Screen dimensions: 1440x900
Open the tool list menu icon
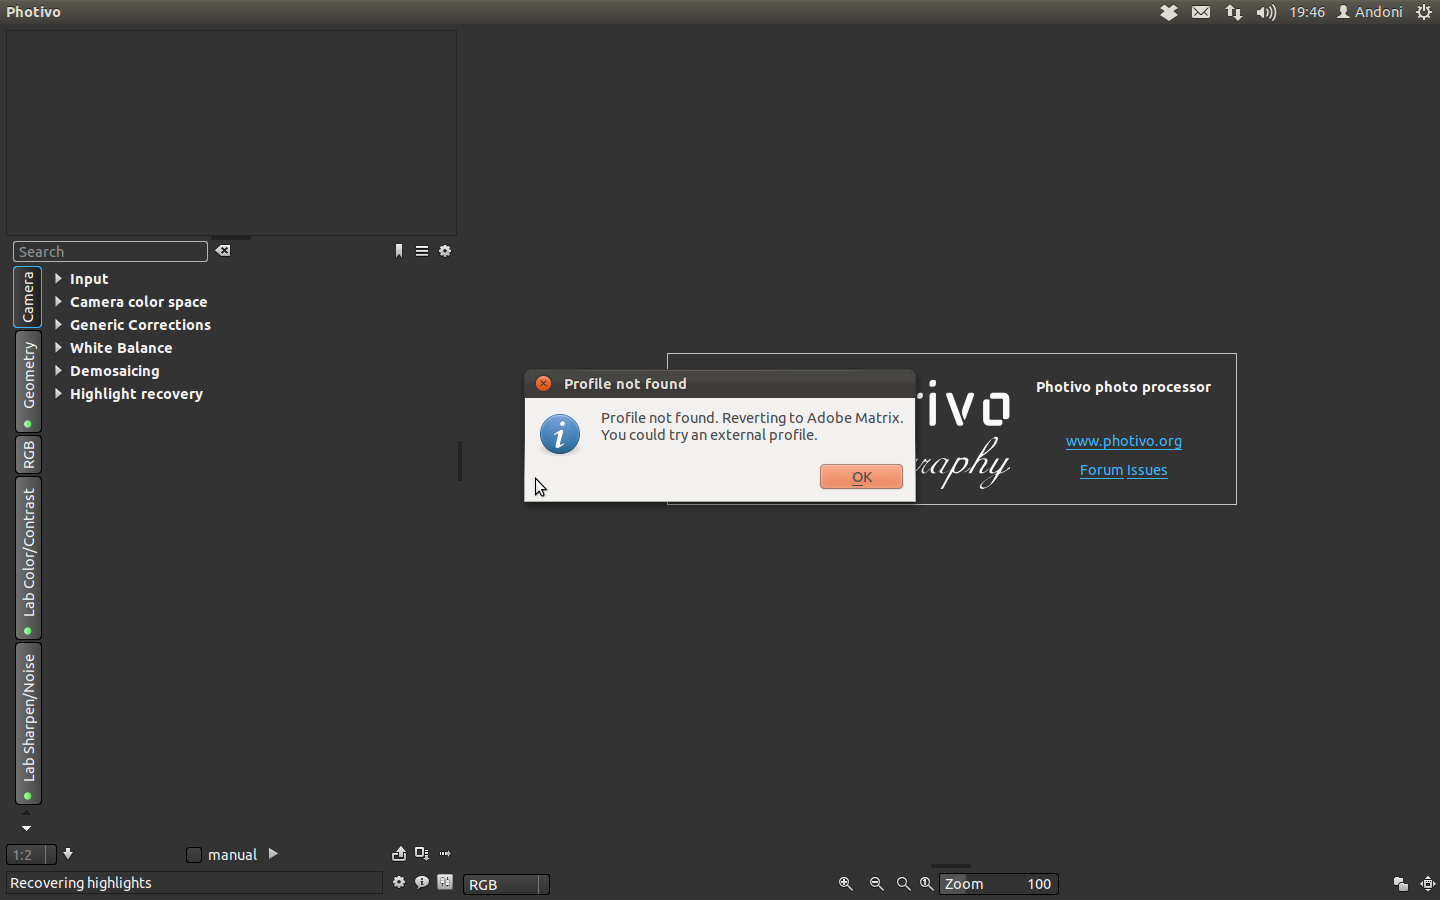pyautogui.click(x=422, y=251)
